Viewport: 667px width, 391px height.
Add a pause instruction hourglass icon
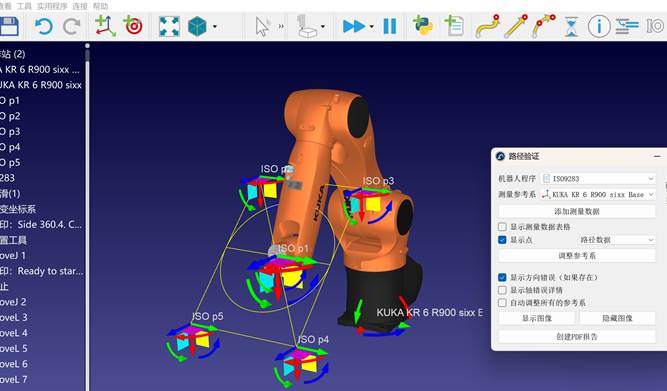pyautogui.click(x=571, y=26)
